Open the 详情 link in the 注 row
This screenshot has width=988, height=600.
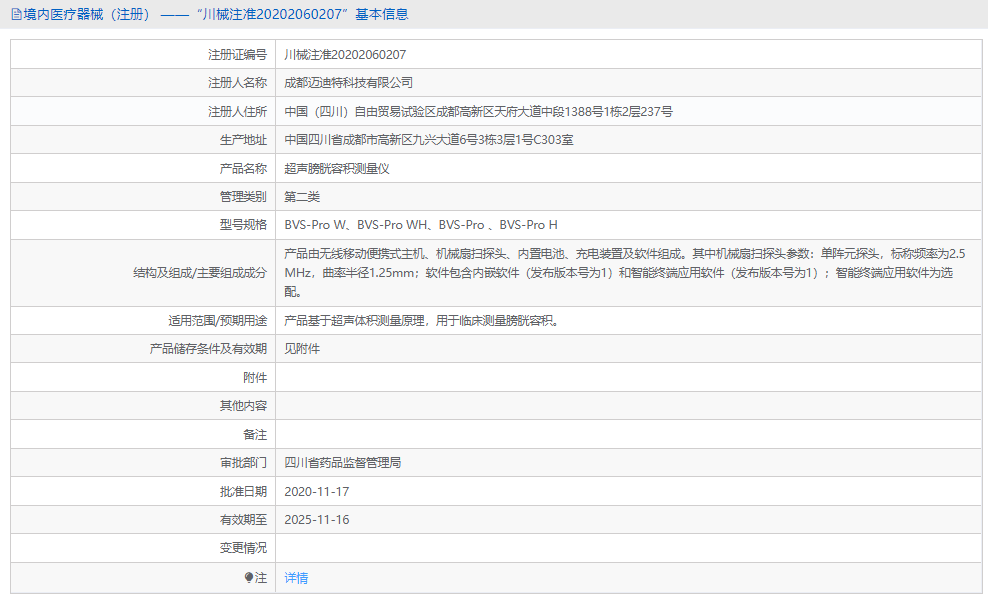pyautogui.click(x=295, y=578)
